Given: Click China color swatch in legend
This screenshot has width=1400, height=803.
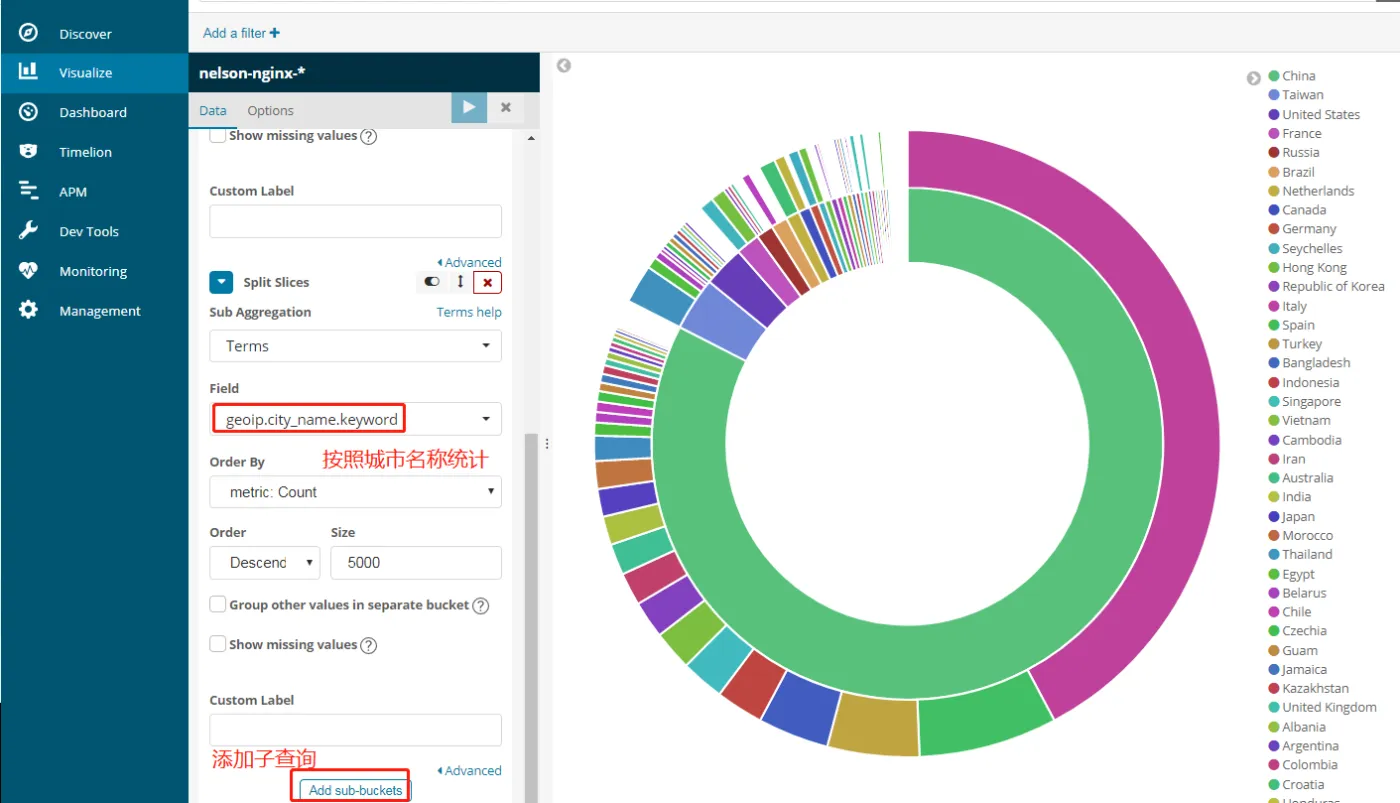Looking at the screenshot, I should [x=1274, y=76].
